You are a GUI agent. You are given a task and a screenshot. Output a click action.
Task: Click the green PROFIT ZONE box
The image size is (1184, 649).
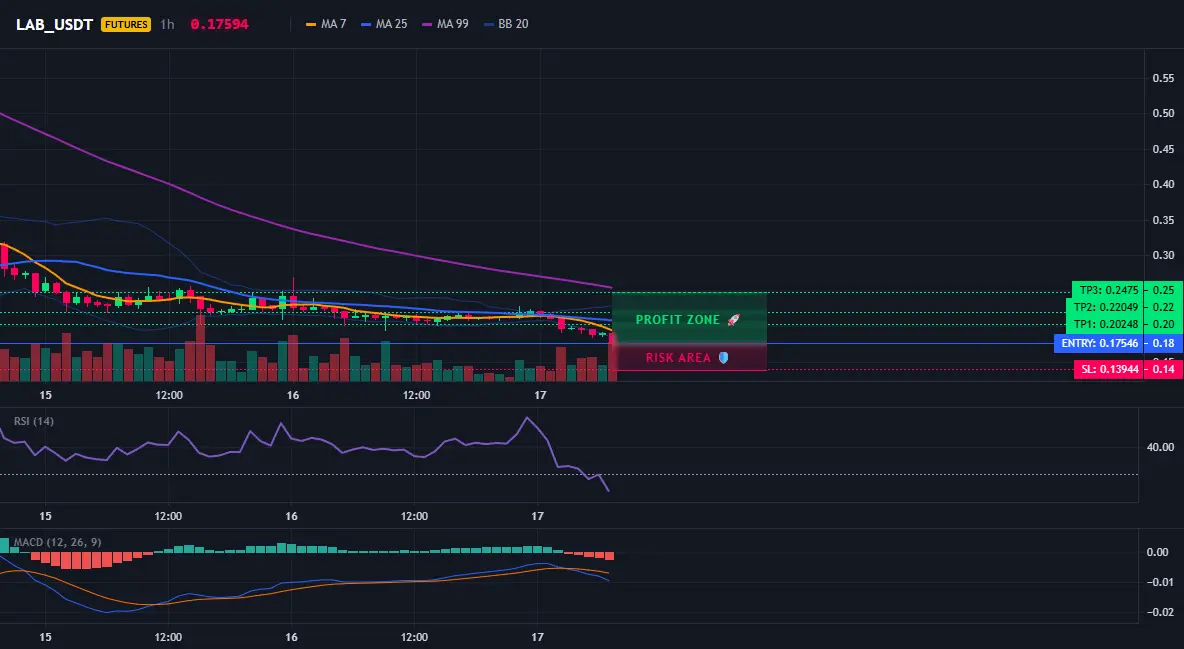[689, 318]
